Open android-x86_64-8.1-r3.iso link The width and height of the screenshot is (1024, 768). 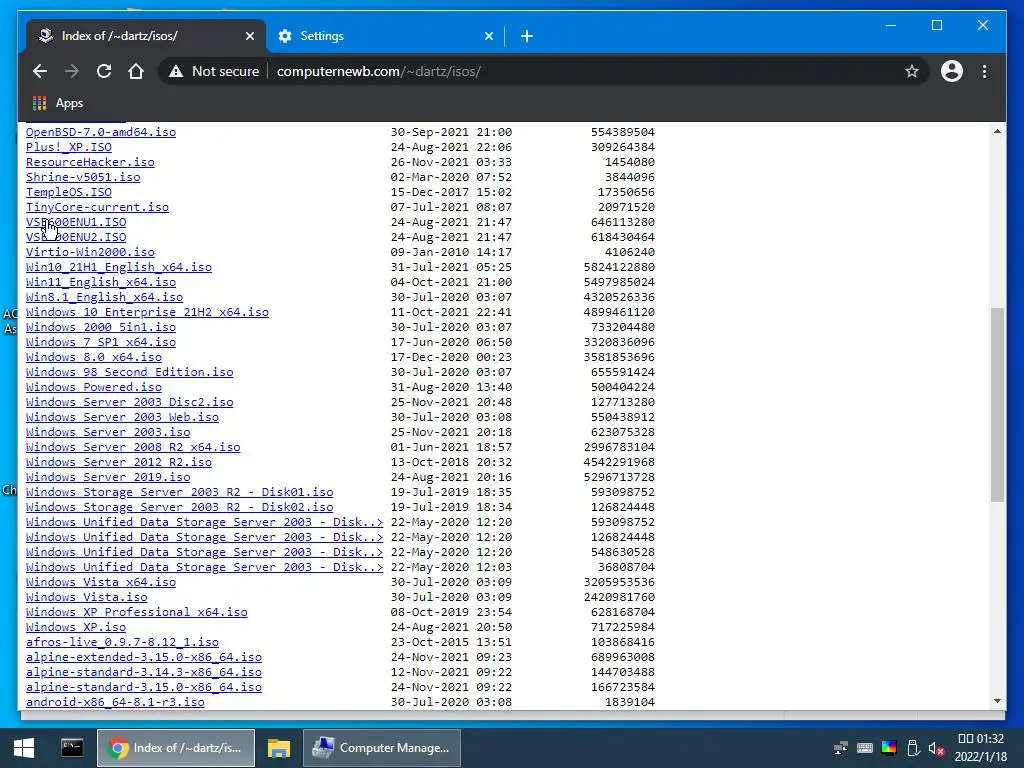click(115, 703)
